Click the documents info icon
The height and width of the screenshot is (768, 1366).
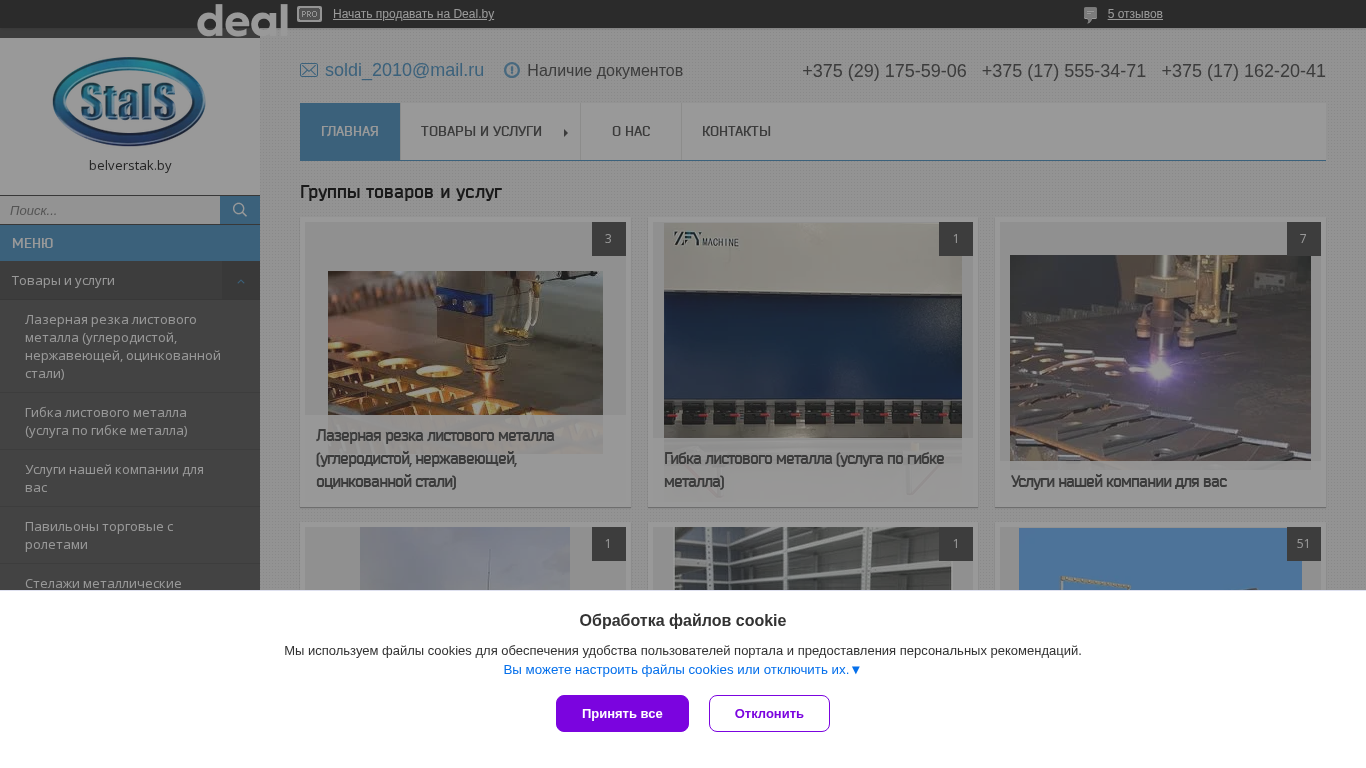coord(512,70)
